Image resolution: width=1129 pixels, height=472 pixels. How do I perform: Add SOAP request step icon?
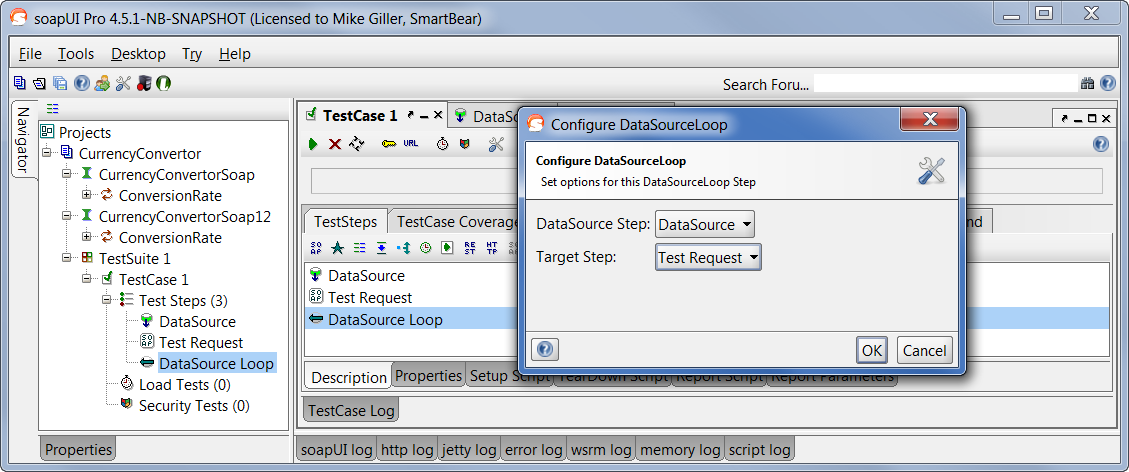[315, 248]
